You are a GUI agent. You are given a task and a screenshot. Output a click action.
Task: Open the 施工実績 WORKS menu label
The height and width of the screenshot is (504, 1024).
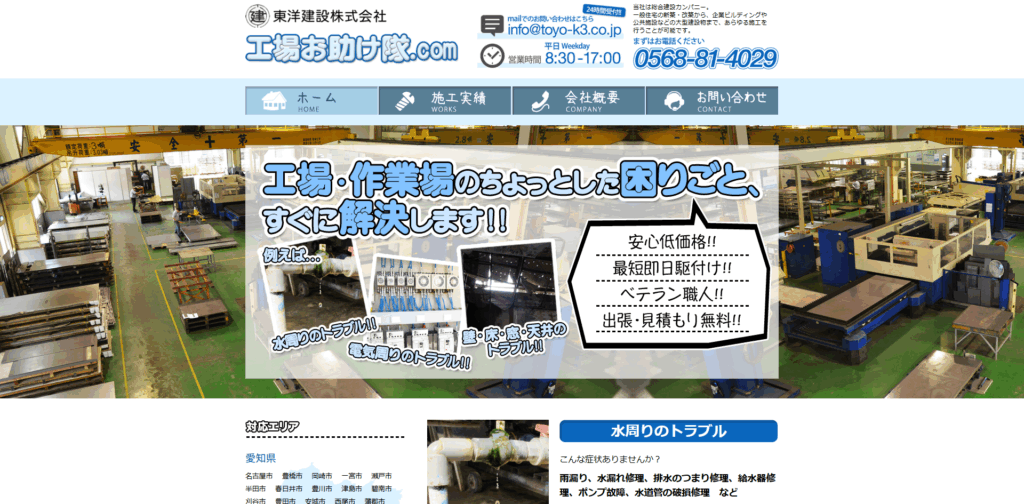458,100
